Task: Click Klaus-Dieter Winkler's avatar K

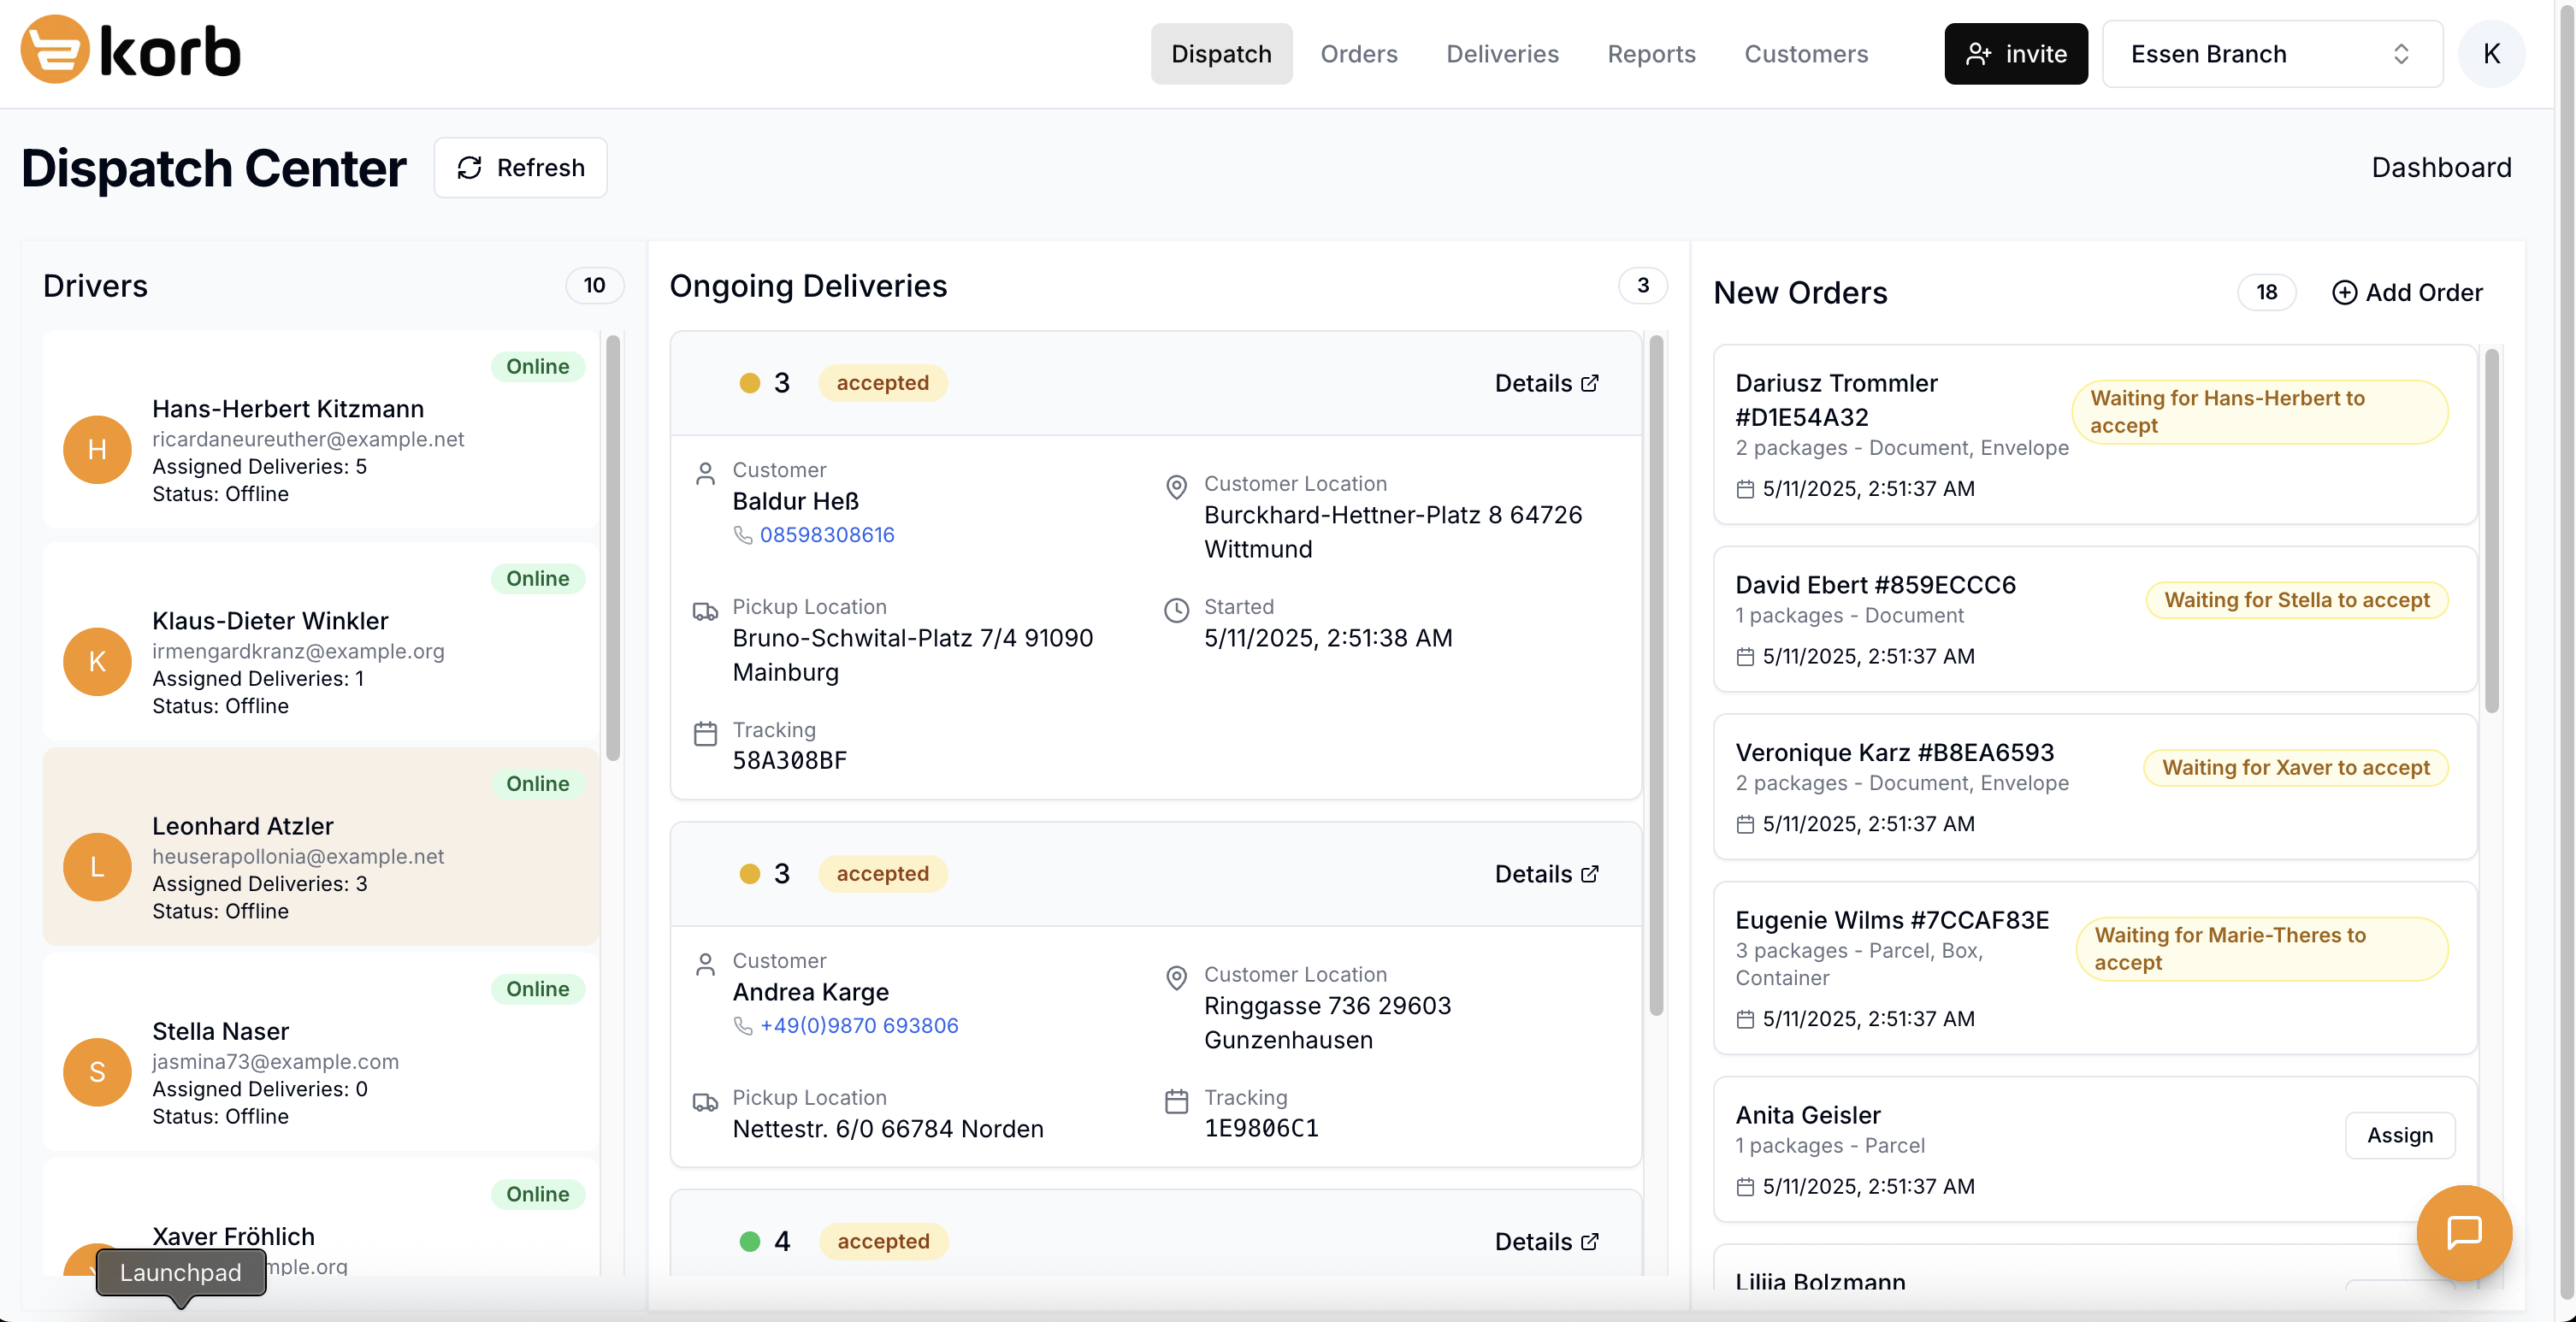Action: click(x=97, y=662)
